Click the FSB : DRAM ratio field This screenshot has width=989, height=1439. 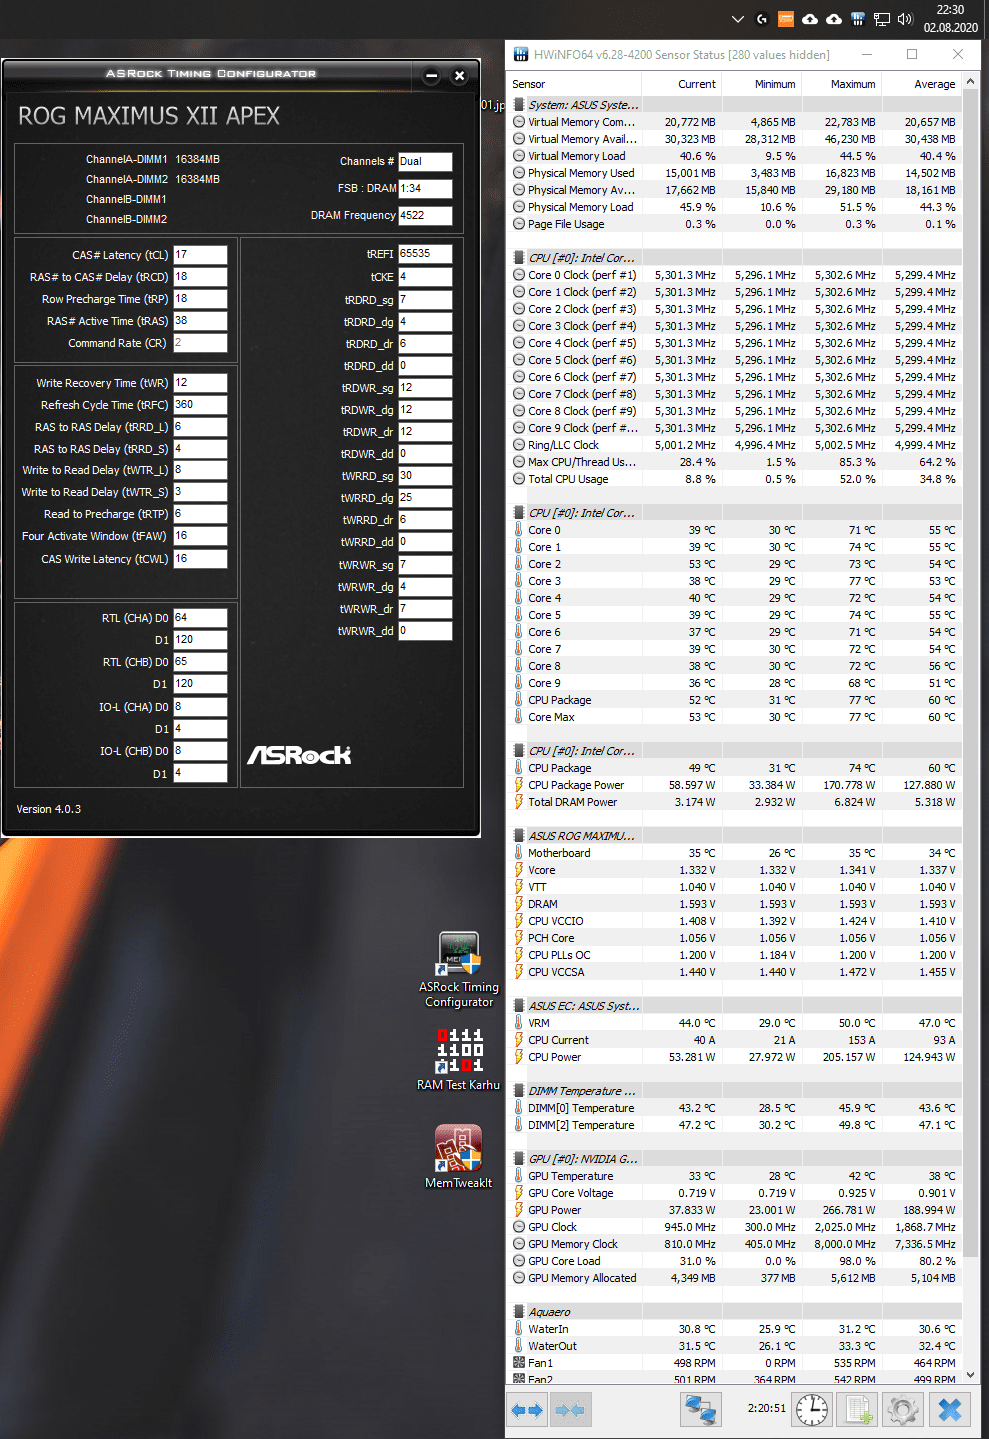(x=425, y=188)
